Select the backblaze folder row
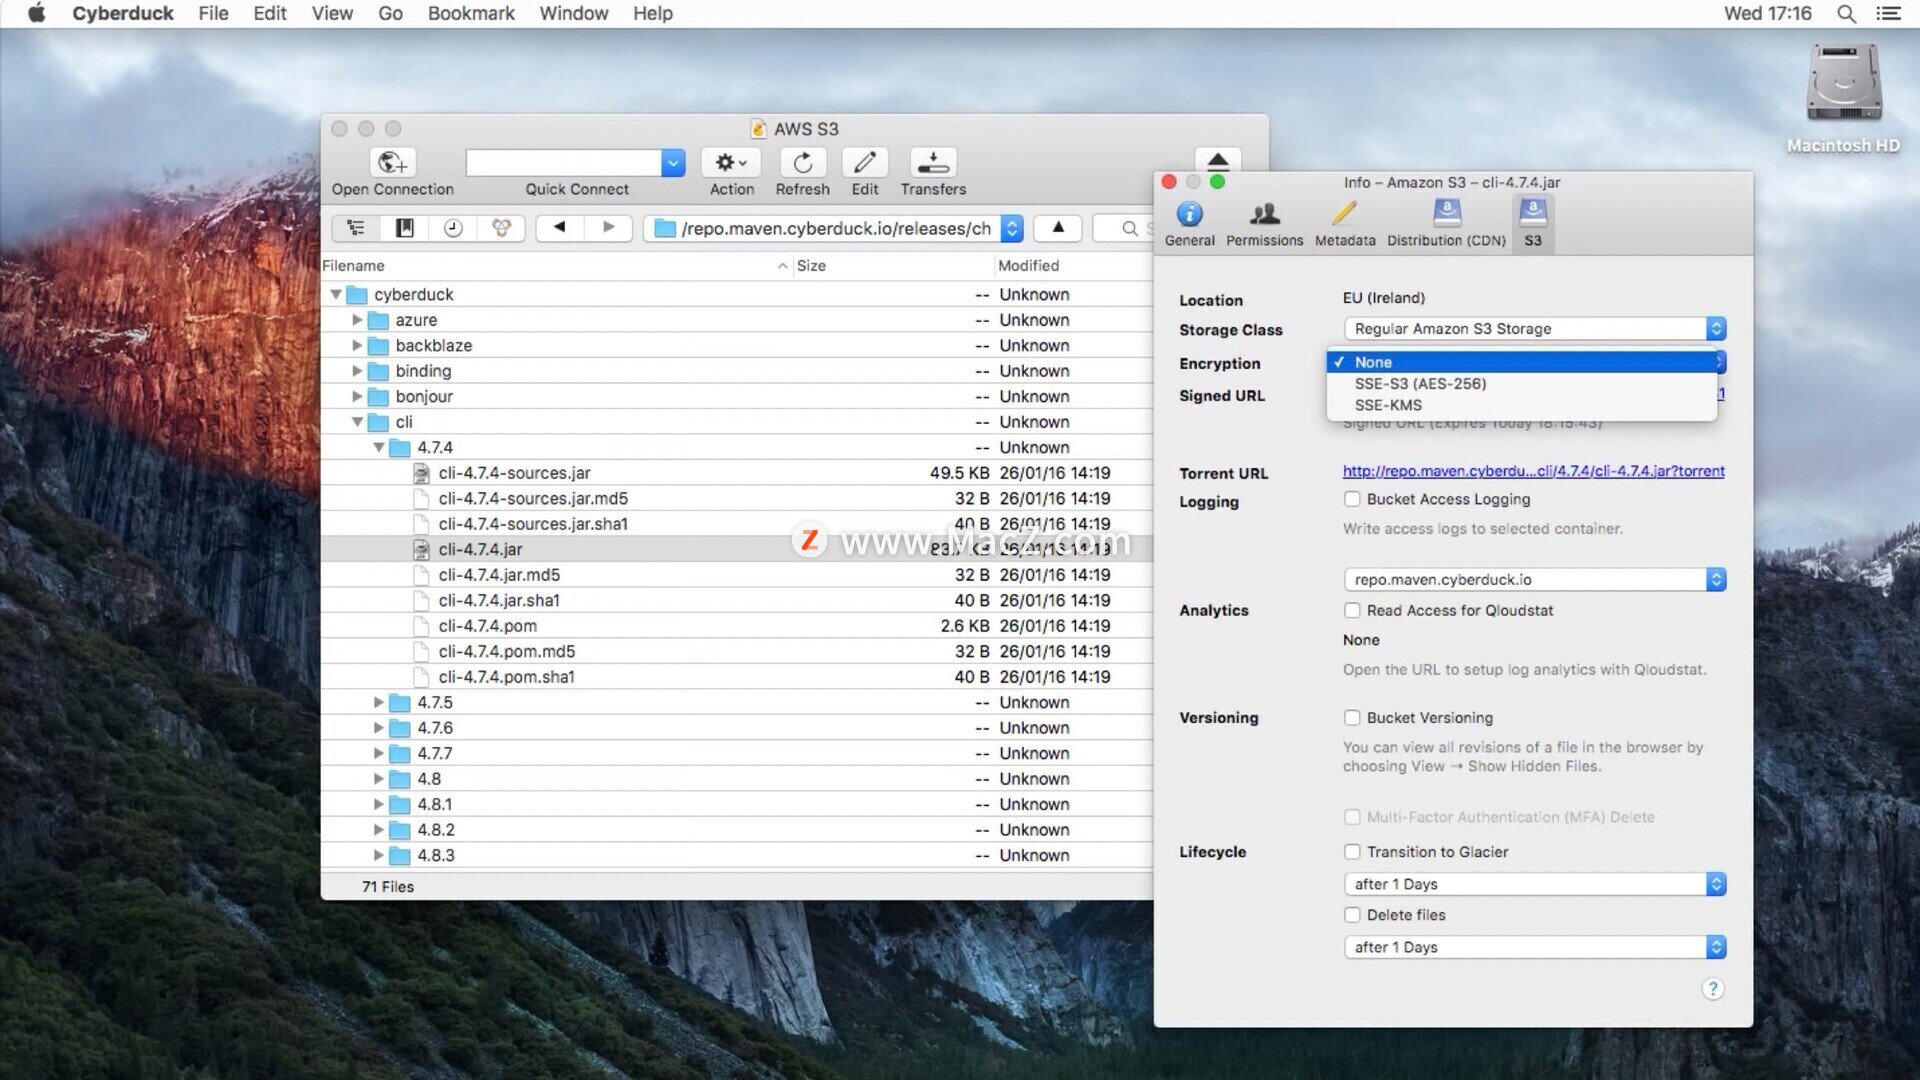The width and height of the screenshot is (1920, 1080). coord(737,346)
